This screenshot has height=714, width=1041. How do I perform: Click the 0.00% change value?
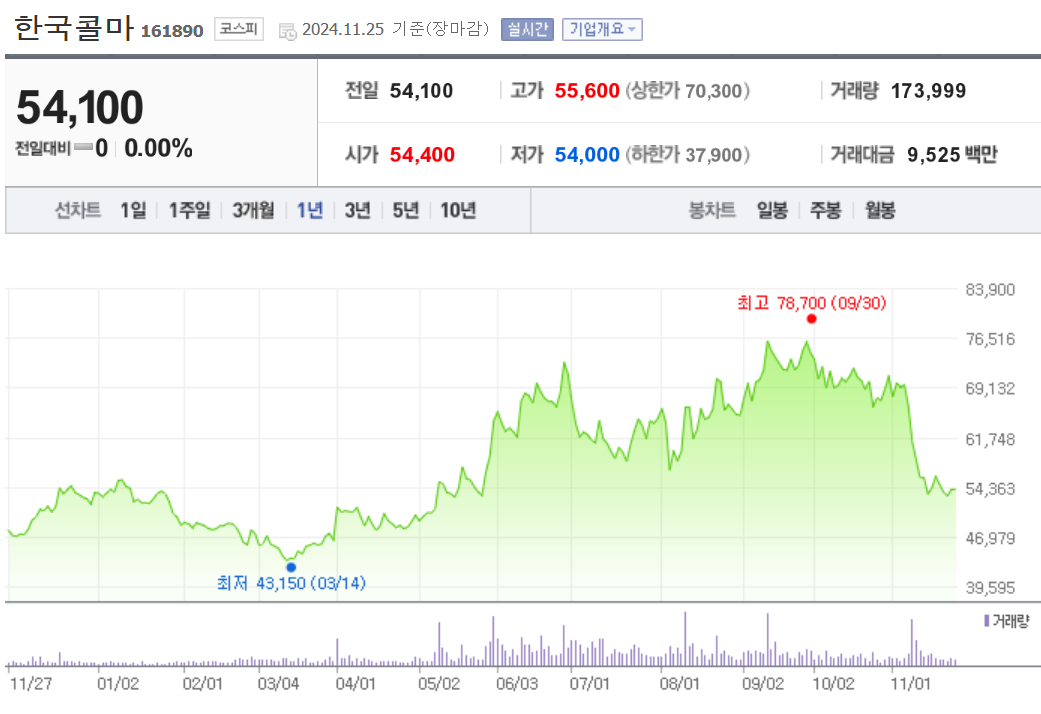(159, 148)
